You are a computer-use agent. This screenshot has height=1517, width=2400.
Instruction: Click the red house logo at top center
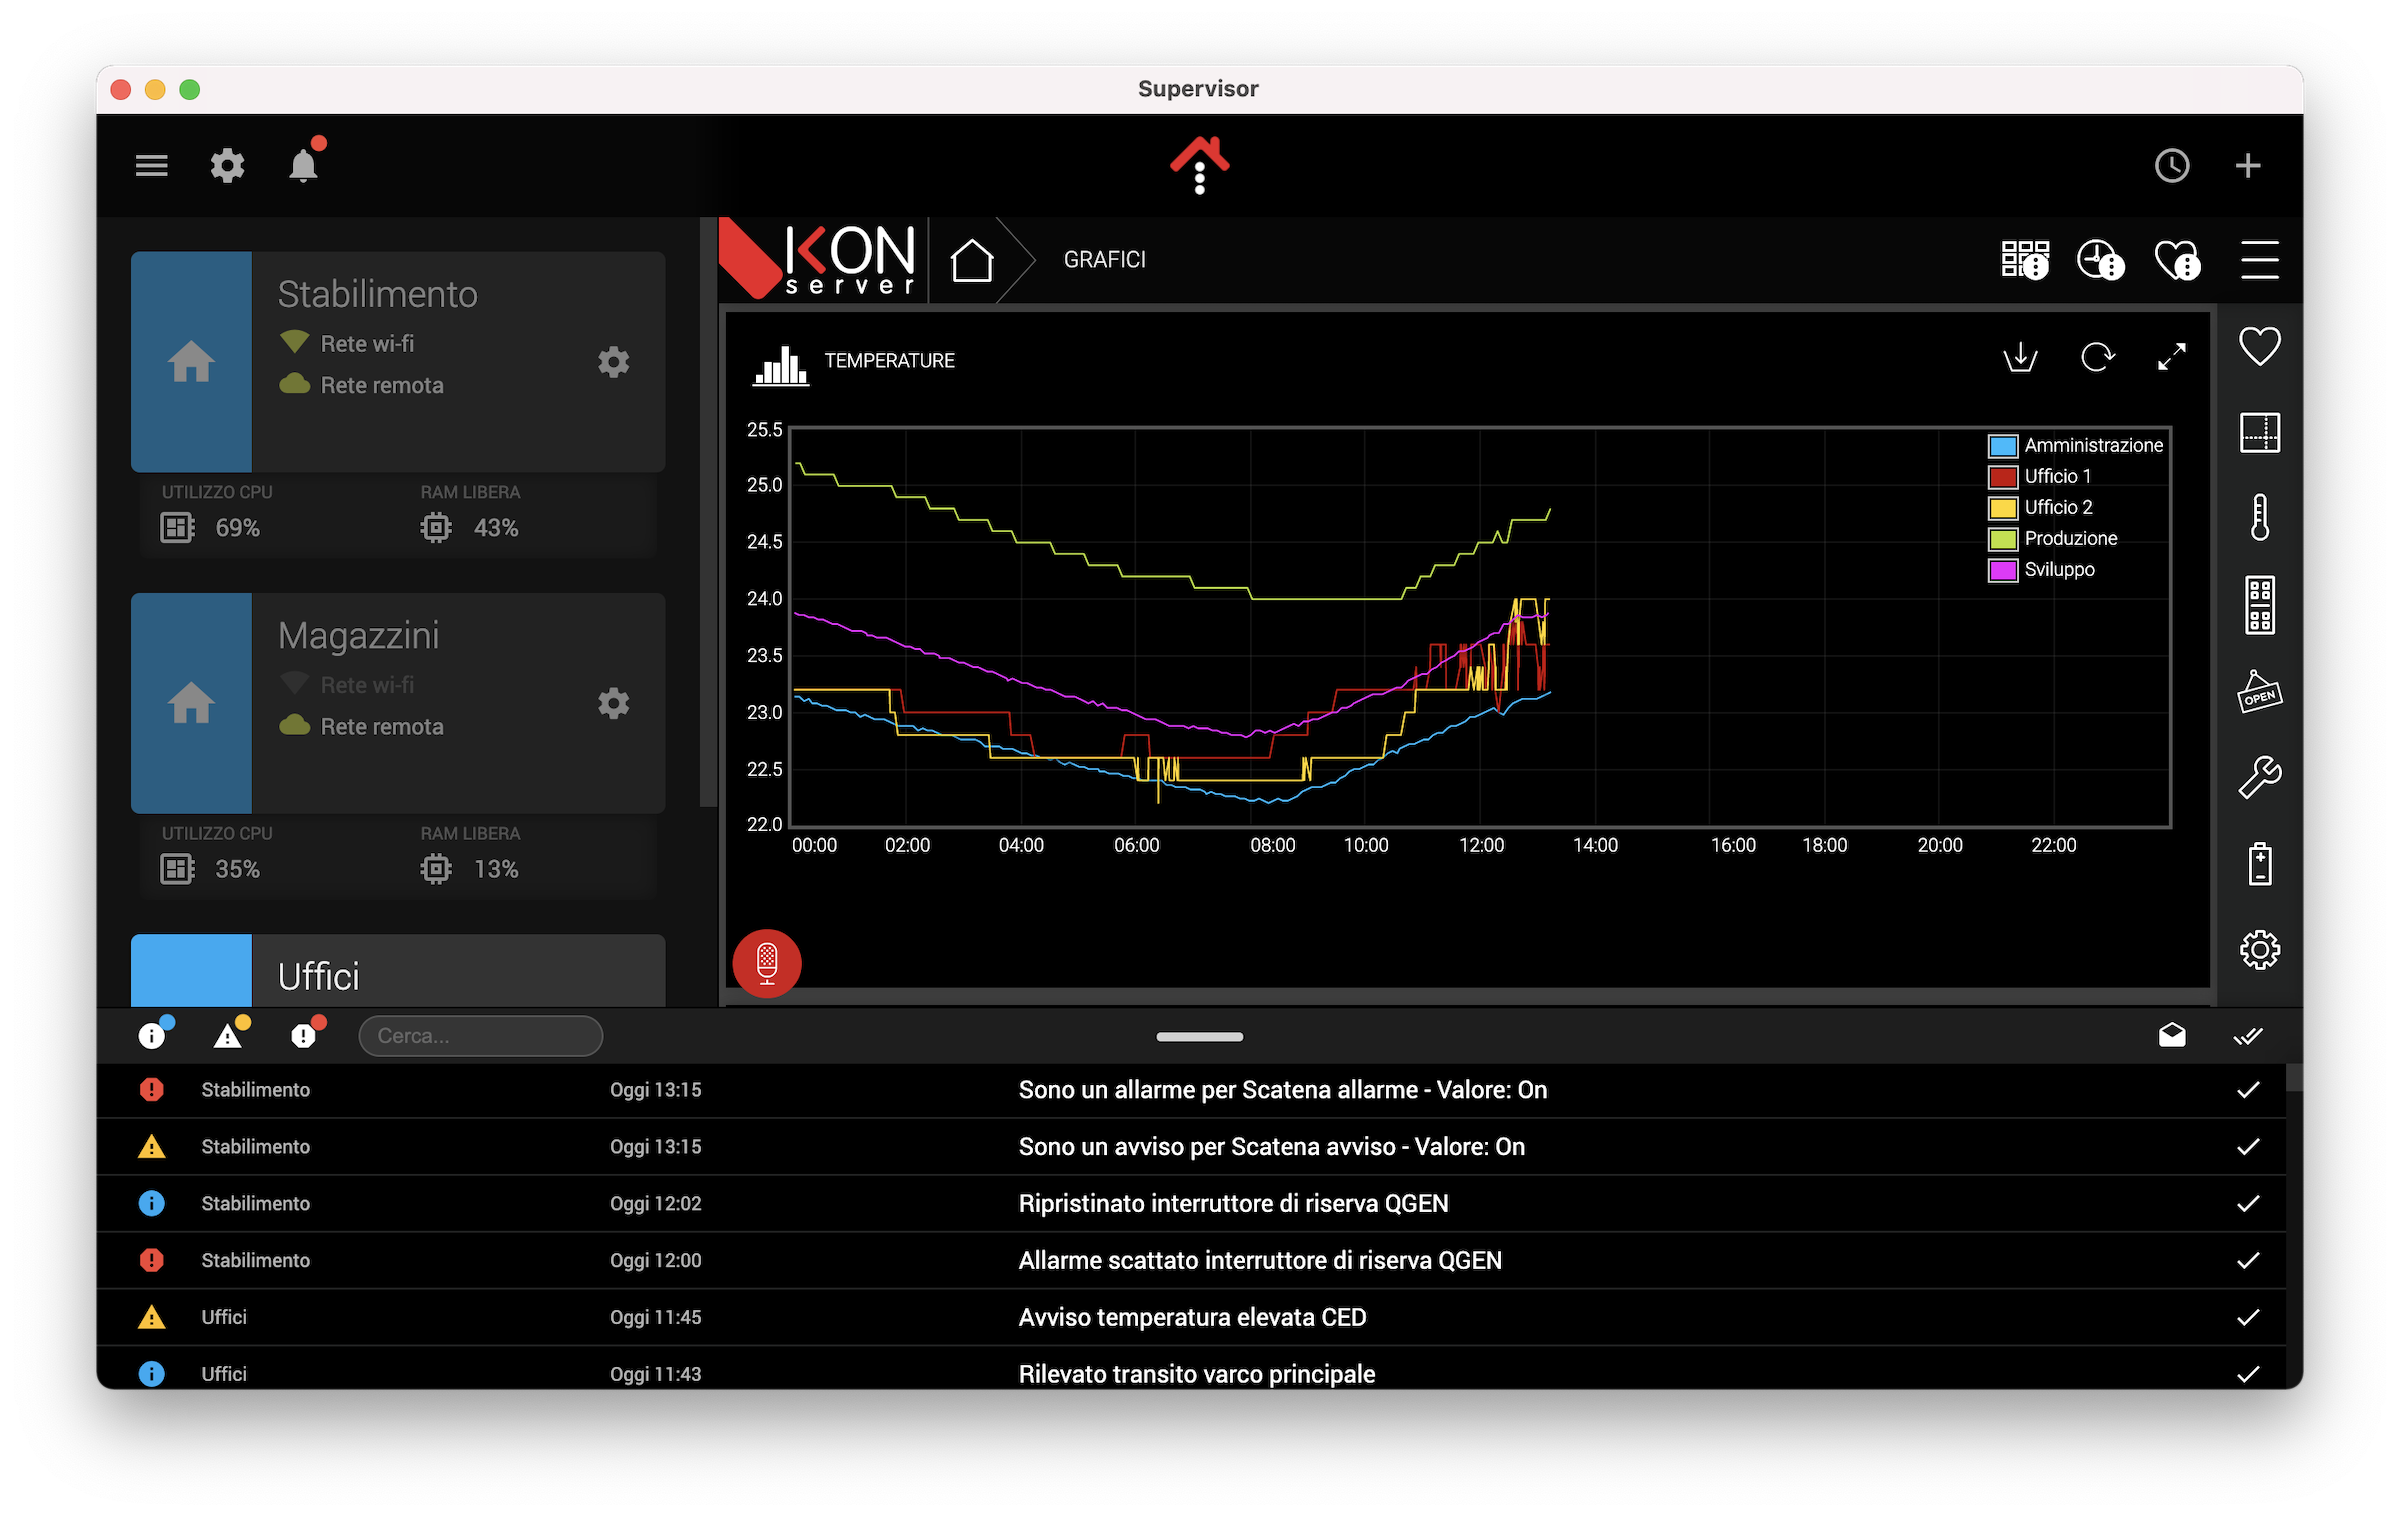tap(1199, 165)
